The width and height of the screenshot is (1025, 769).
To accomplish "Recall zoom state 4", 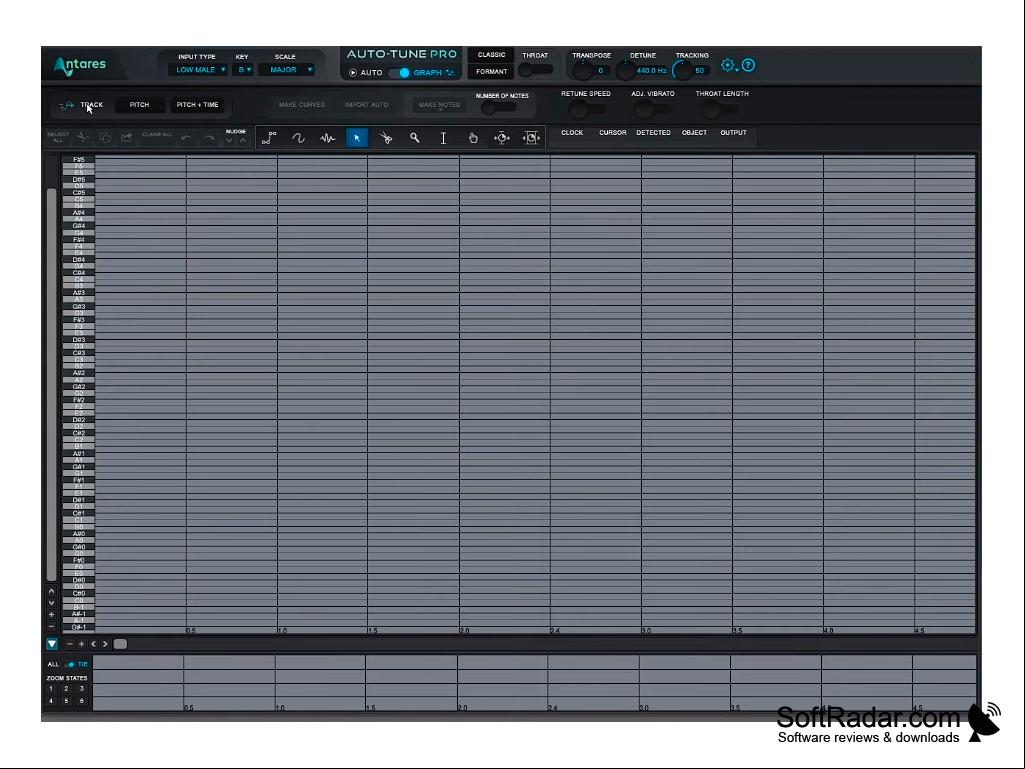I will [x=51, y=701].
